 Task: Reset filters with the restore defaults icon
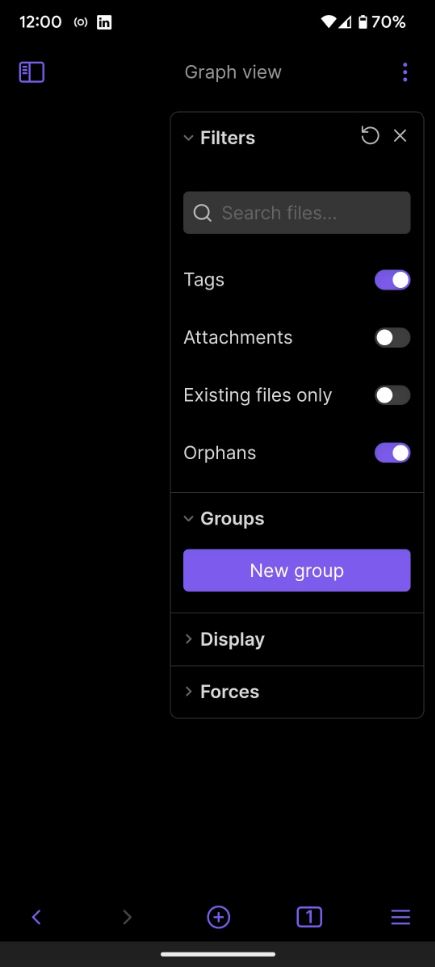click(x=370, y=136)
